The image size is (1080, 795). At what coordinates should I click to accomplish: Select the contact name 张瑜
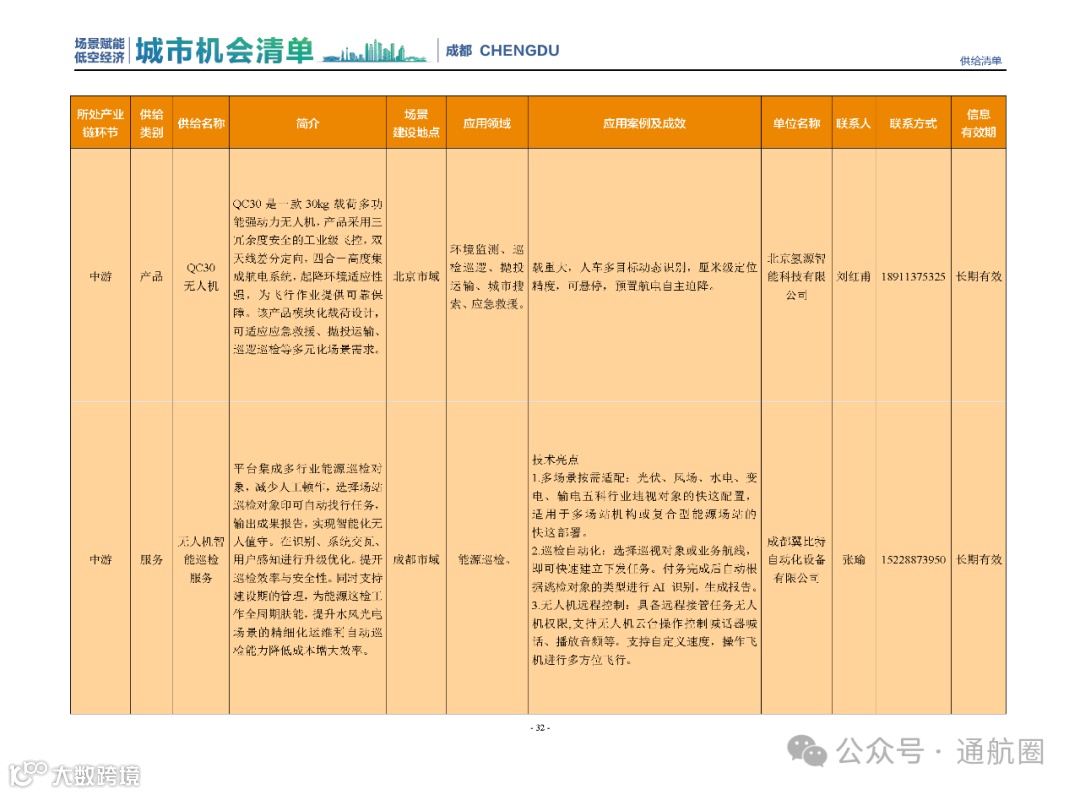pos(853,559)
